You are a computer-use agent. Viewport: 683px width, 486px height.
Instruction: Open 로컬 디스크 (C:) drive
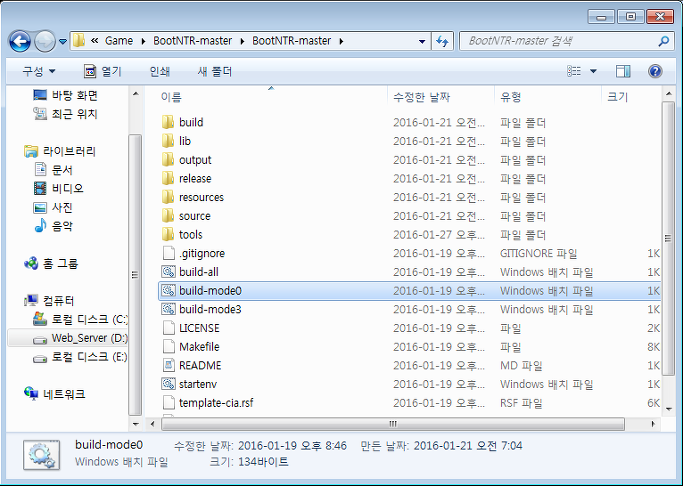tap(81, 319)
